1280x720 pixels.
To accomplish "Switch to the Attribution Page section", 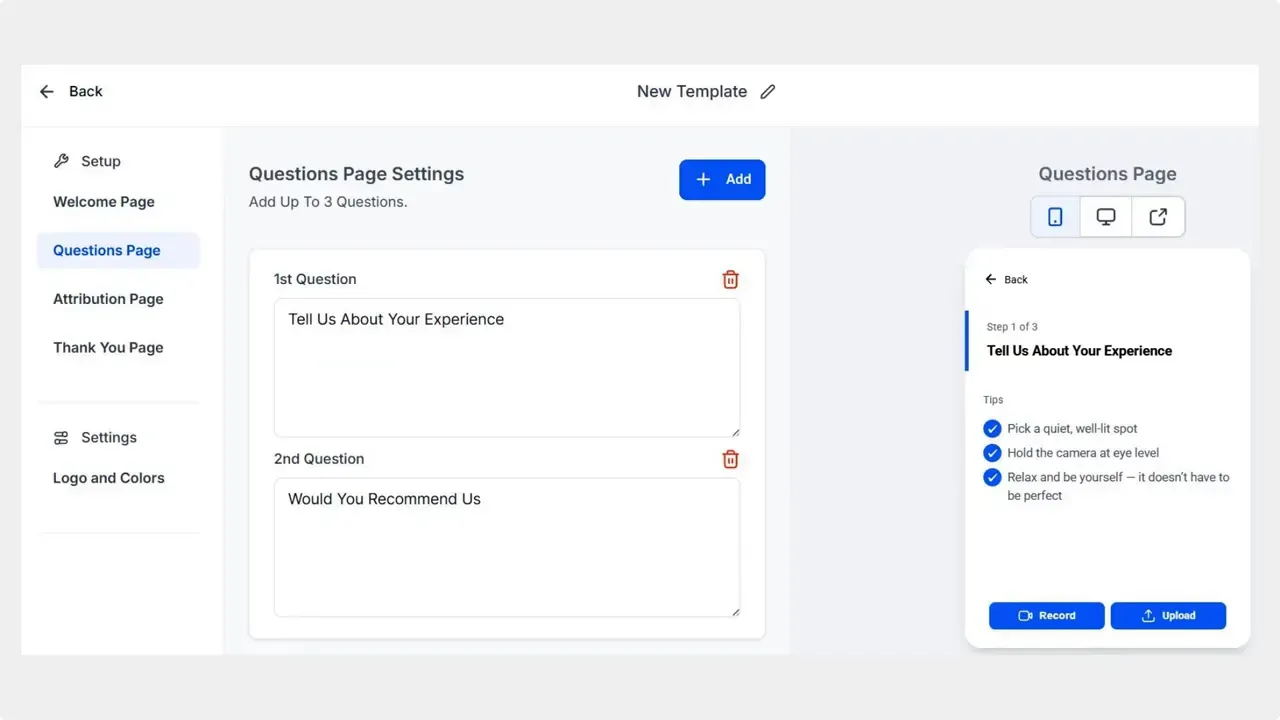I will coord(108,299).
